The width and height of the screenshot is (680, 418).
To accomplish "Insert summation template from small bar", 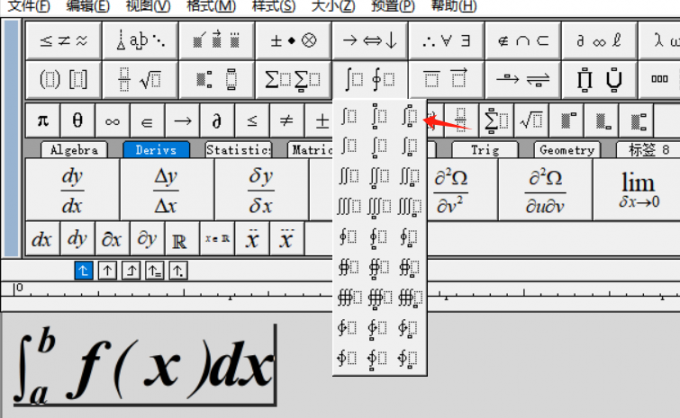I will pos(497,120).
